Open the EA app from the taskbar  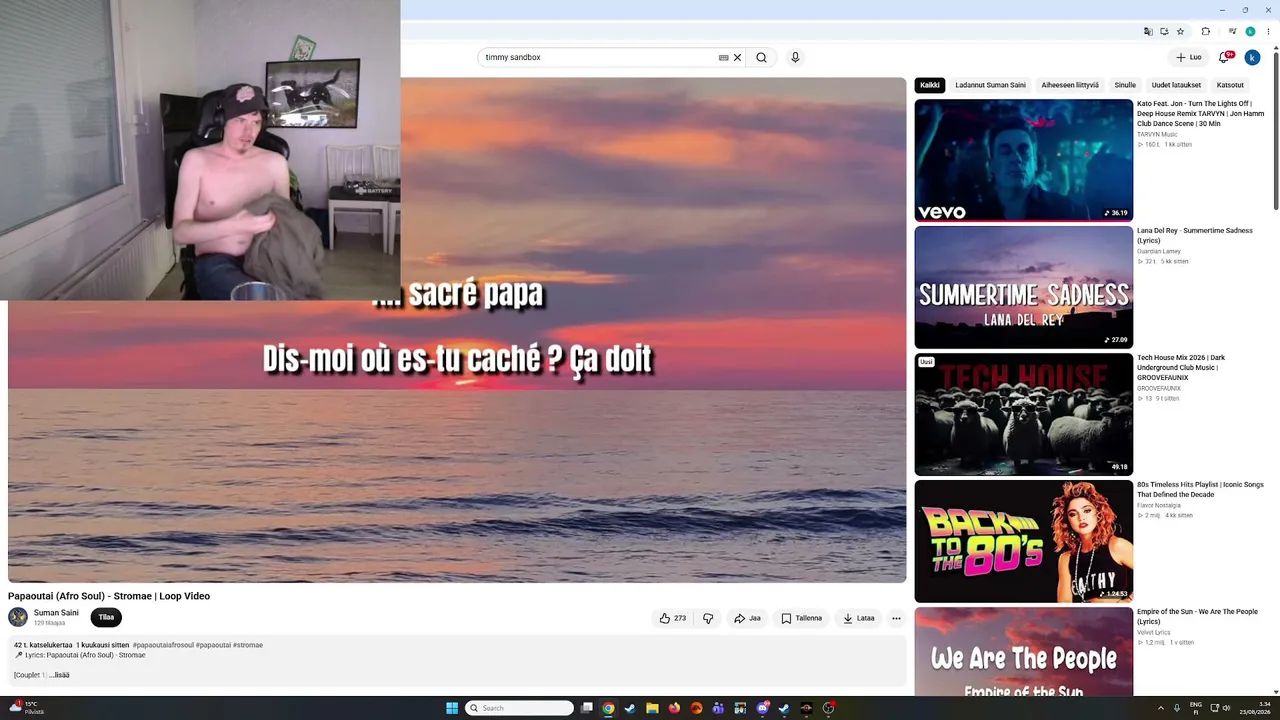696,708
